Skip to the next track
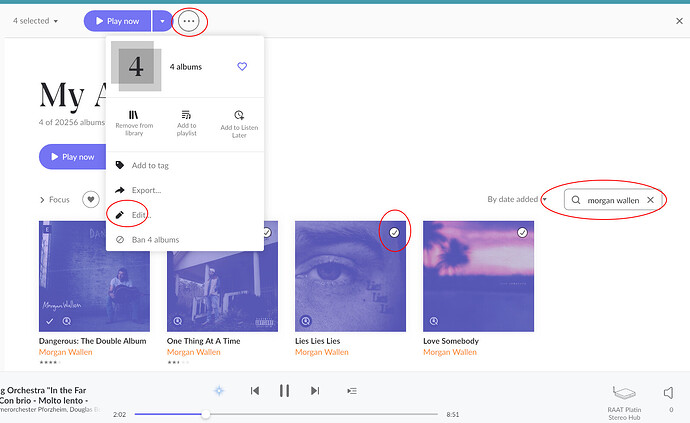Image resolution: width=690 pixels, height=423 pixels. pos(315,391)
